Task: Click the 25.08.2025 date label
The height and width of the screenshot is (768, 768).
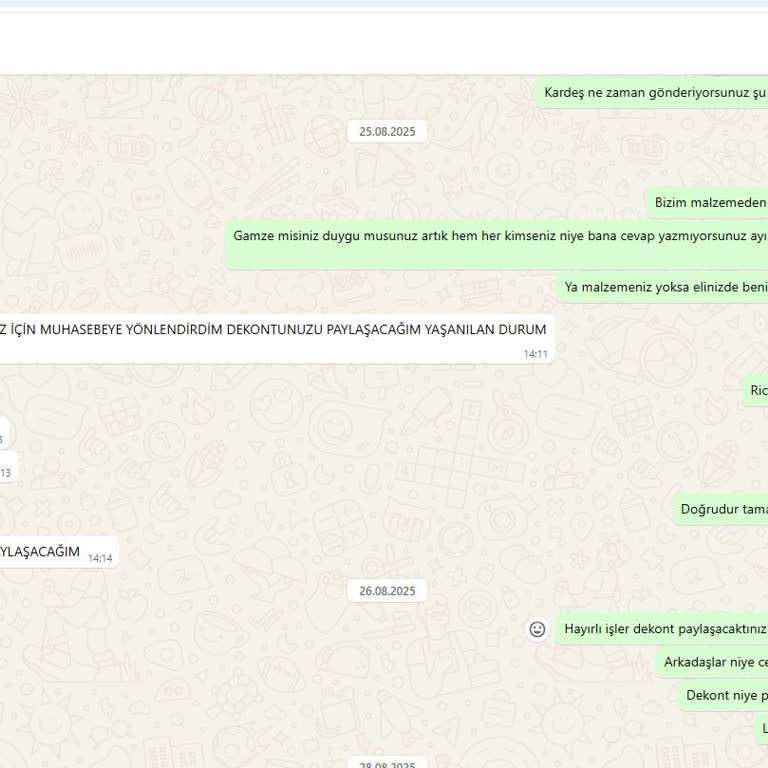Action: 387,132
